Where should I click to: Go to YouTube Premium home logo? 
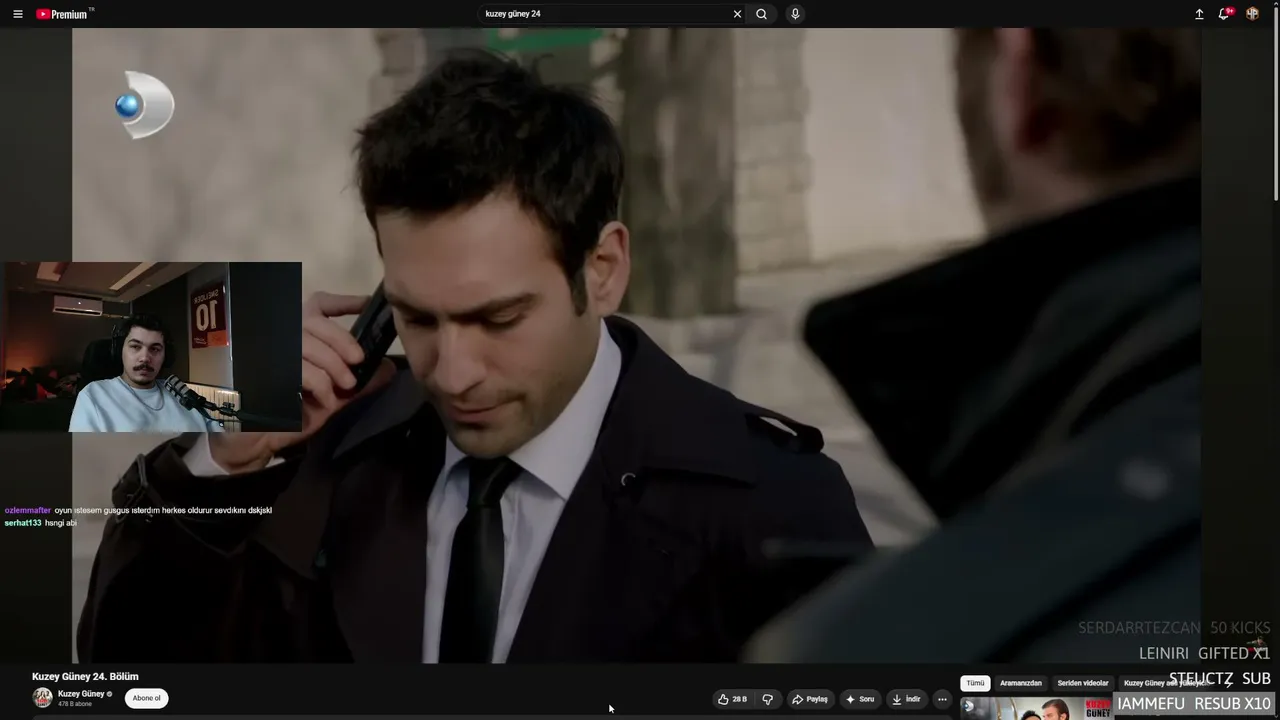pyautogui.click(x=64, y=14)
